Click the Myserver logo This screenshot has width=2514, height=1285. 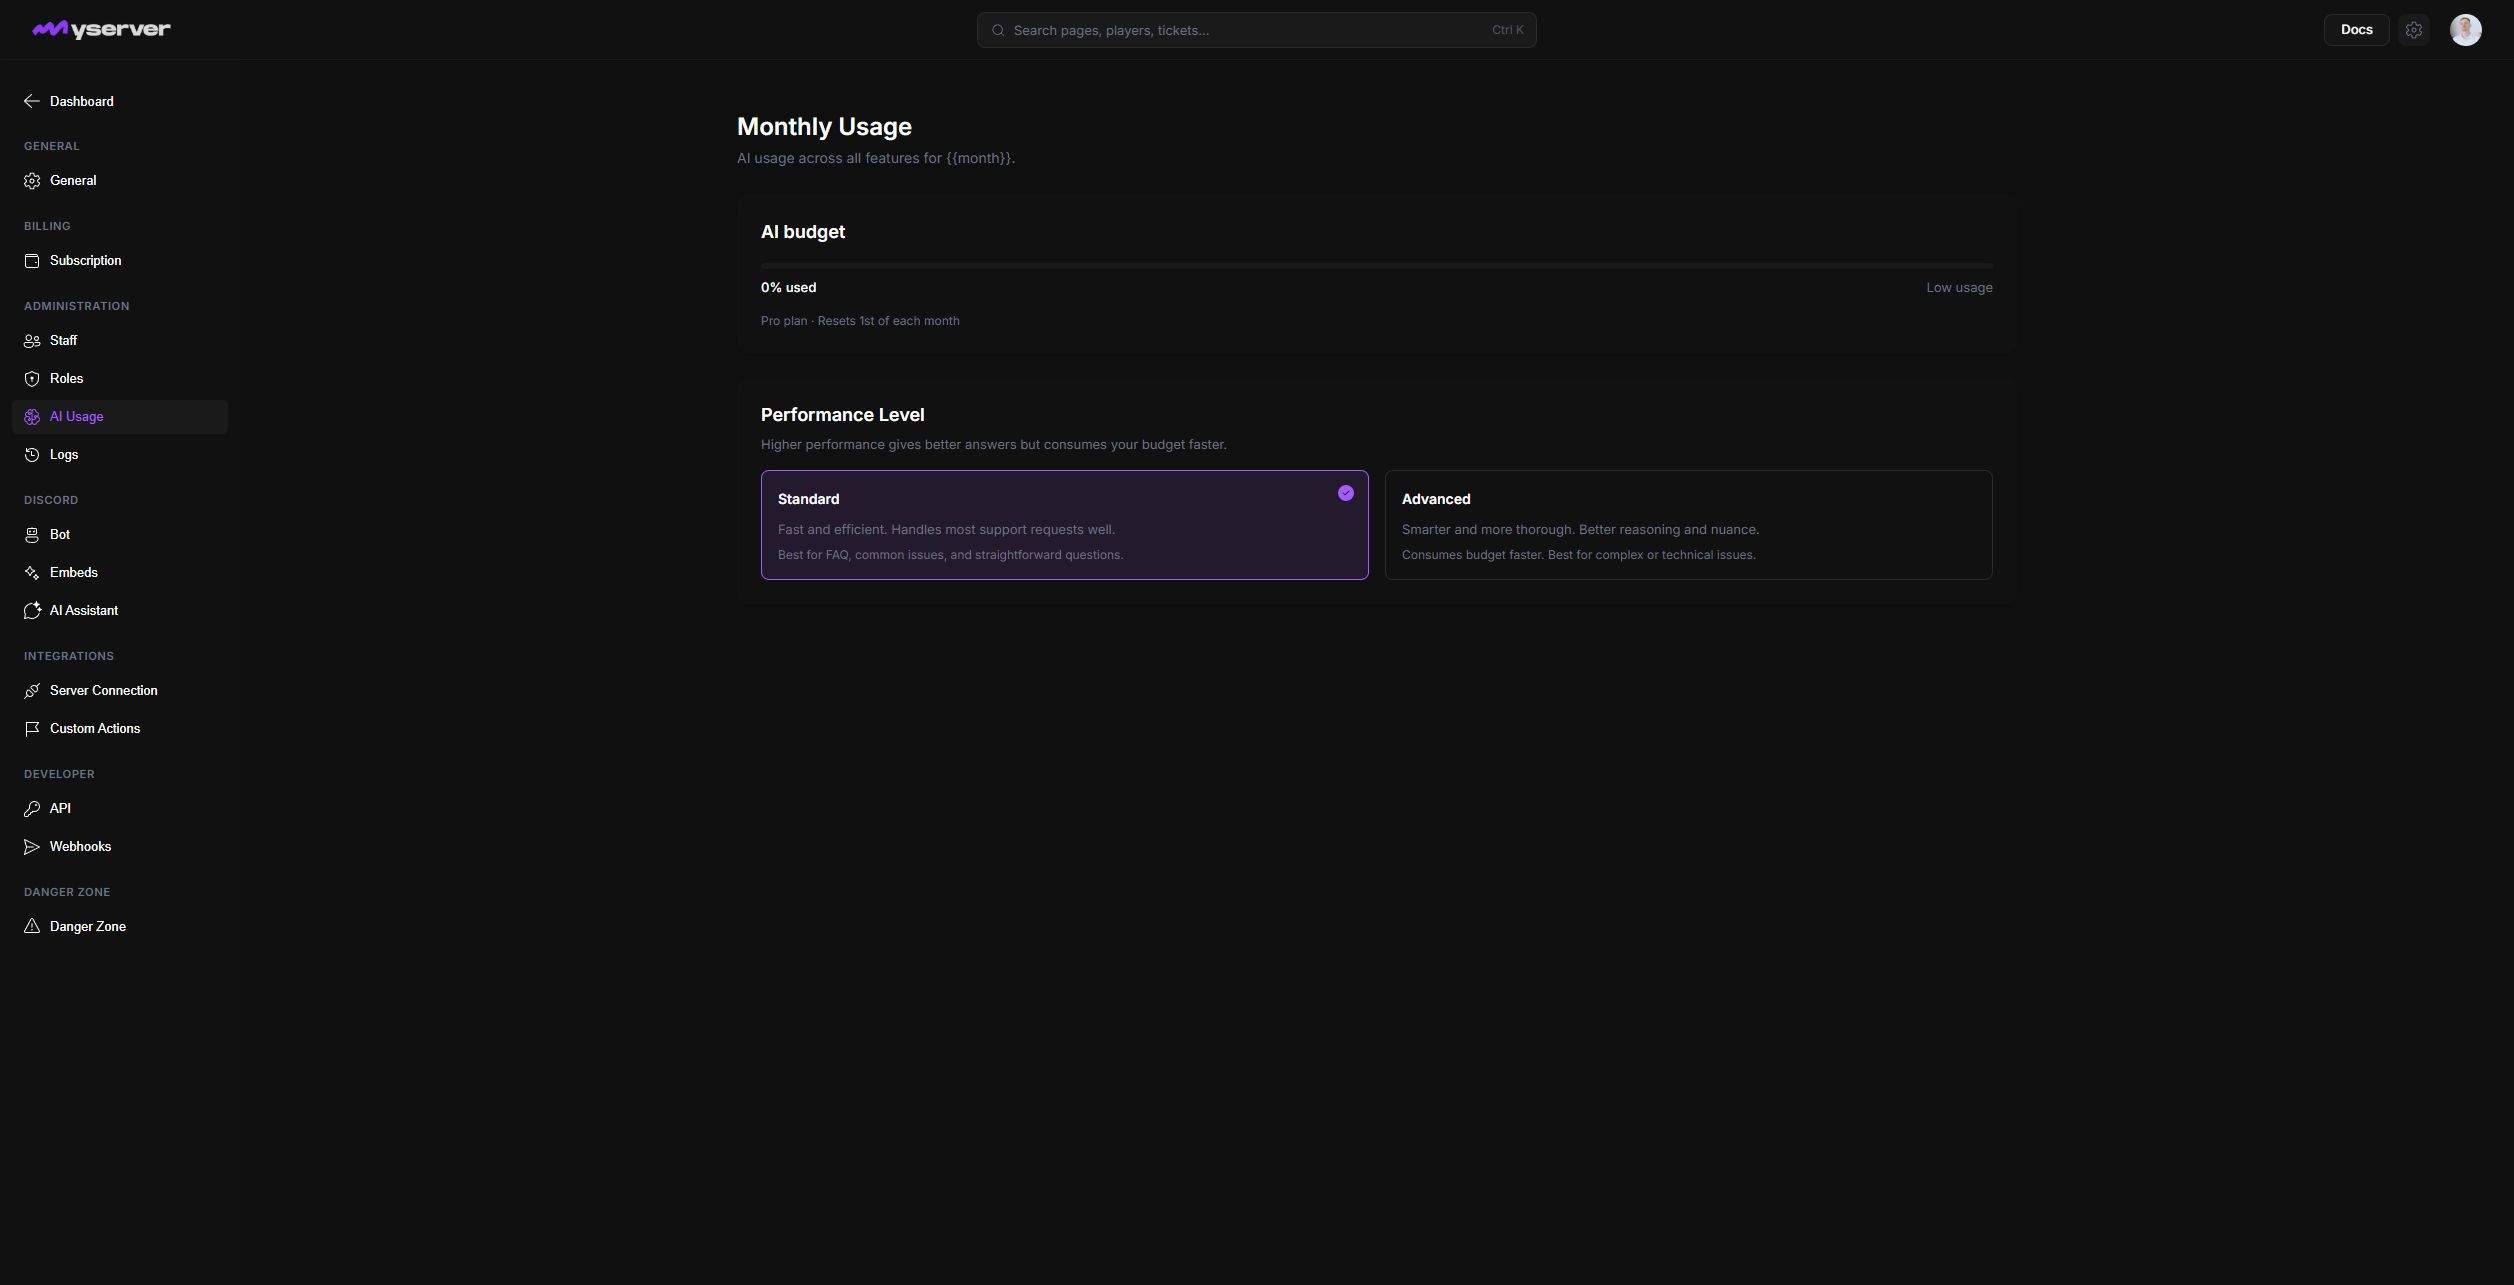(101, 30)
